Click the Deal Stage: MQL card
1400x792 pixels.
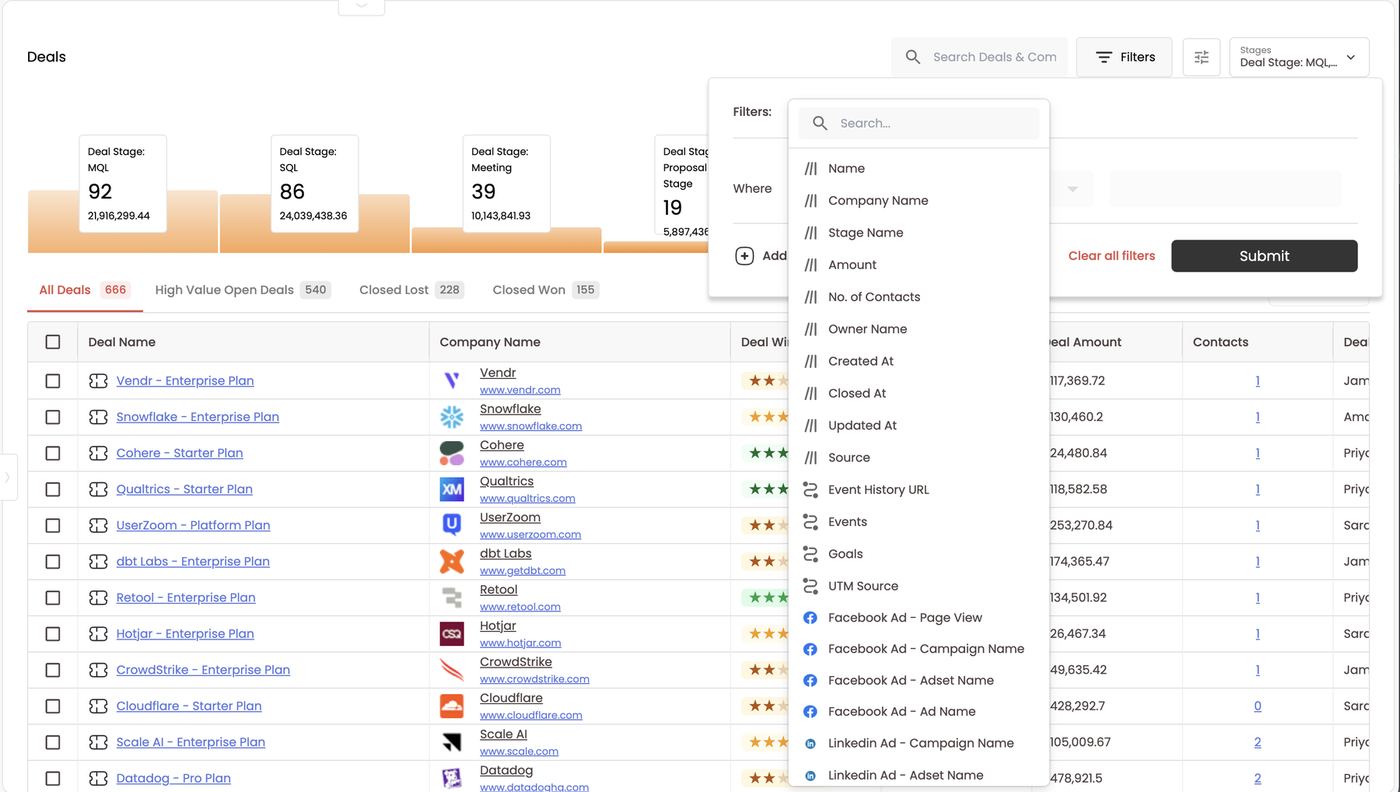[122, 184]
